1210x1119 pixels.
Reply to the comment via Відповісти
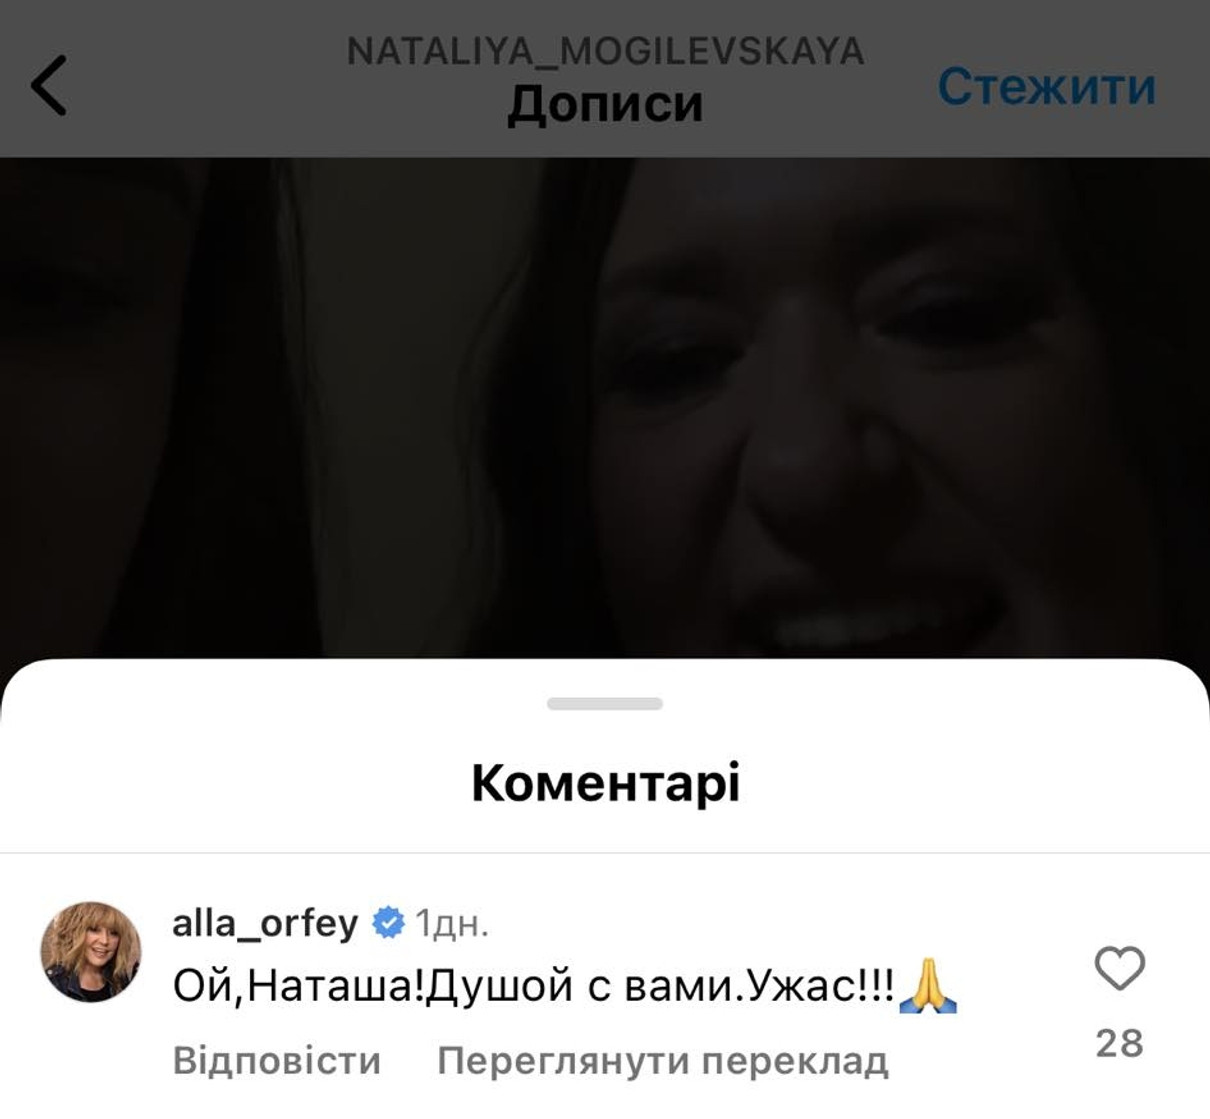[x=277, y=1061]
